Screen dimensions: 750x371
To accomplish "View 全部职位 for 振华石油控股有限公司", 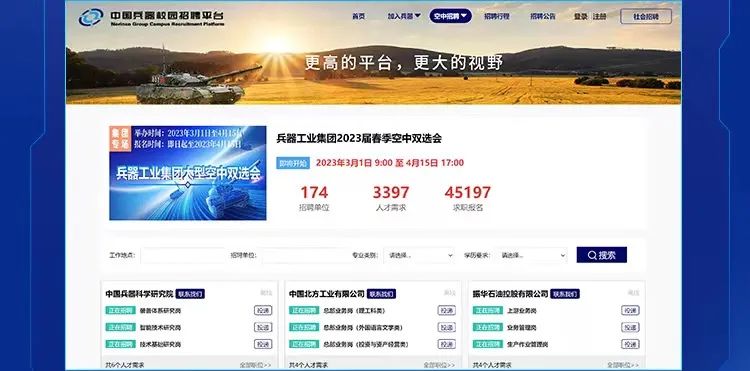I will point(623,365).
